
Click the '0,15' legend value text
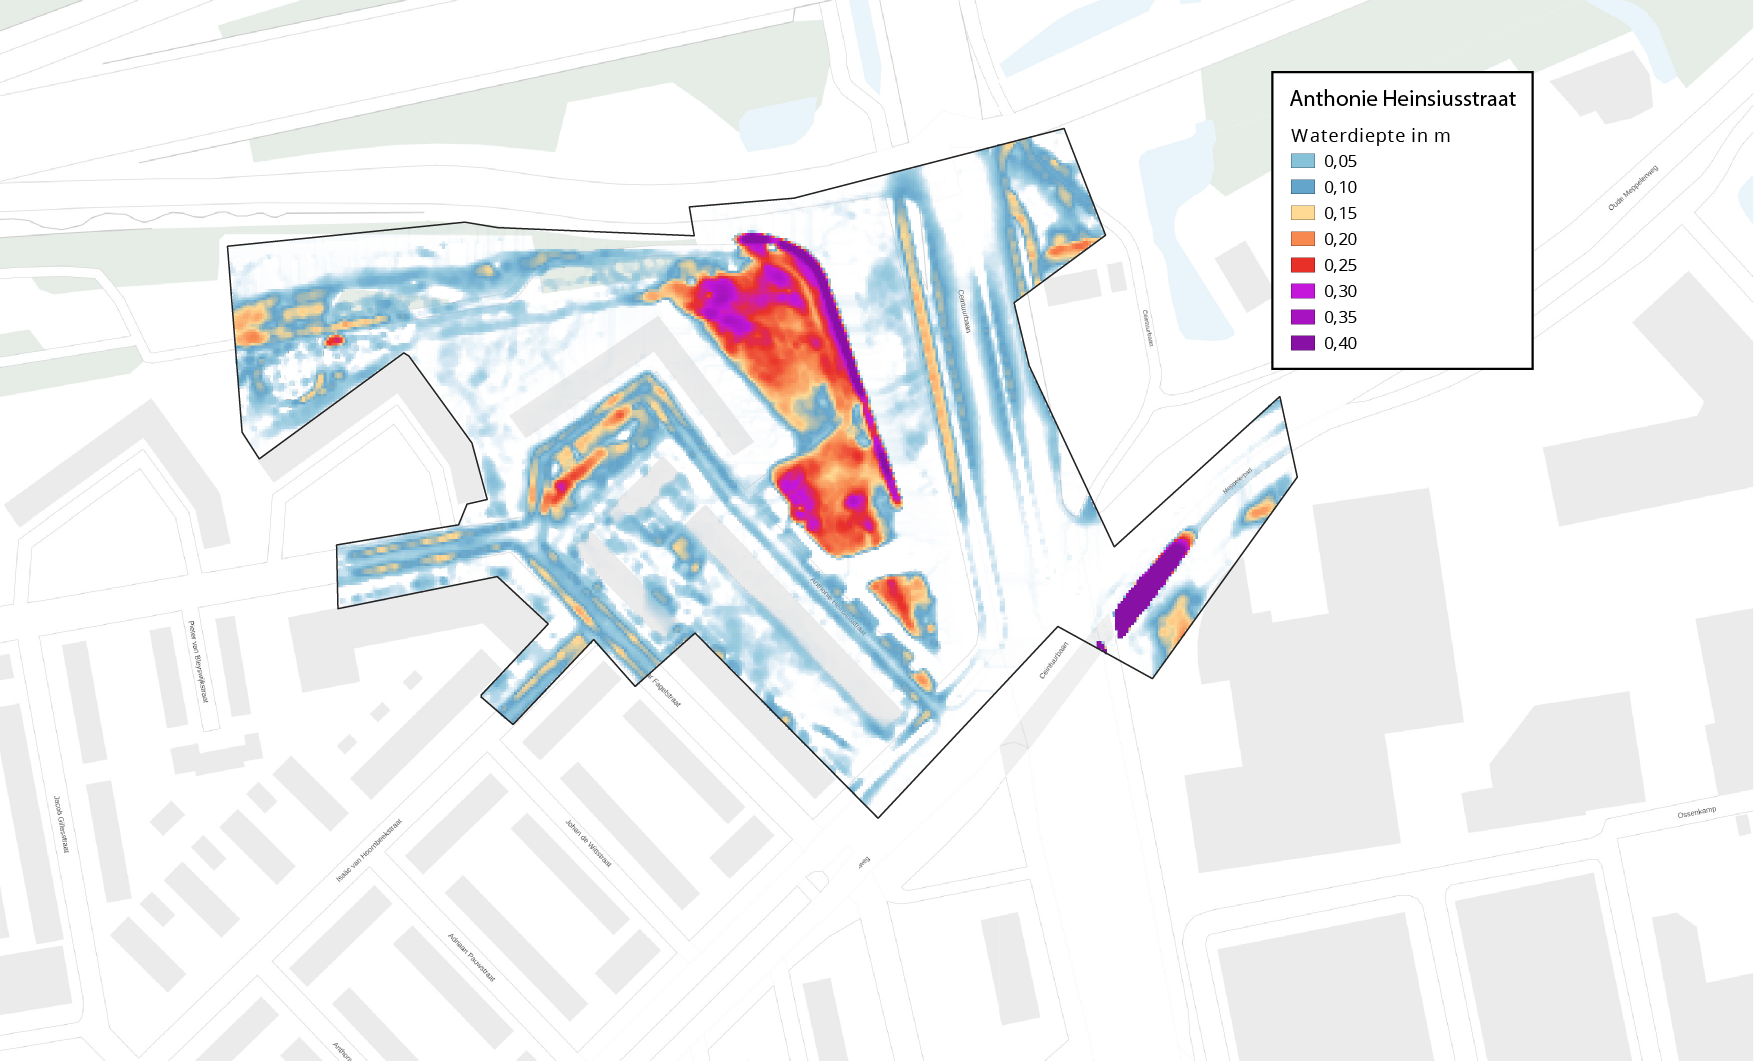1340,213
